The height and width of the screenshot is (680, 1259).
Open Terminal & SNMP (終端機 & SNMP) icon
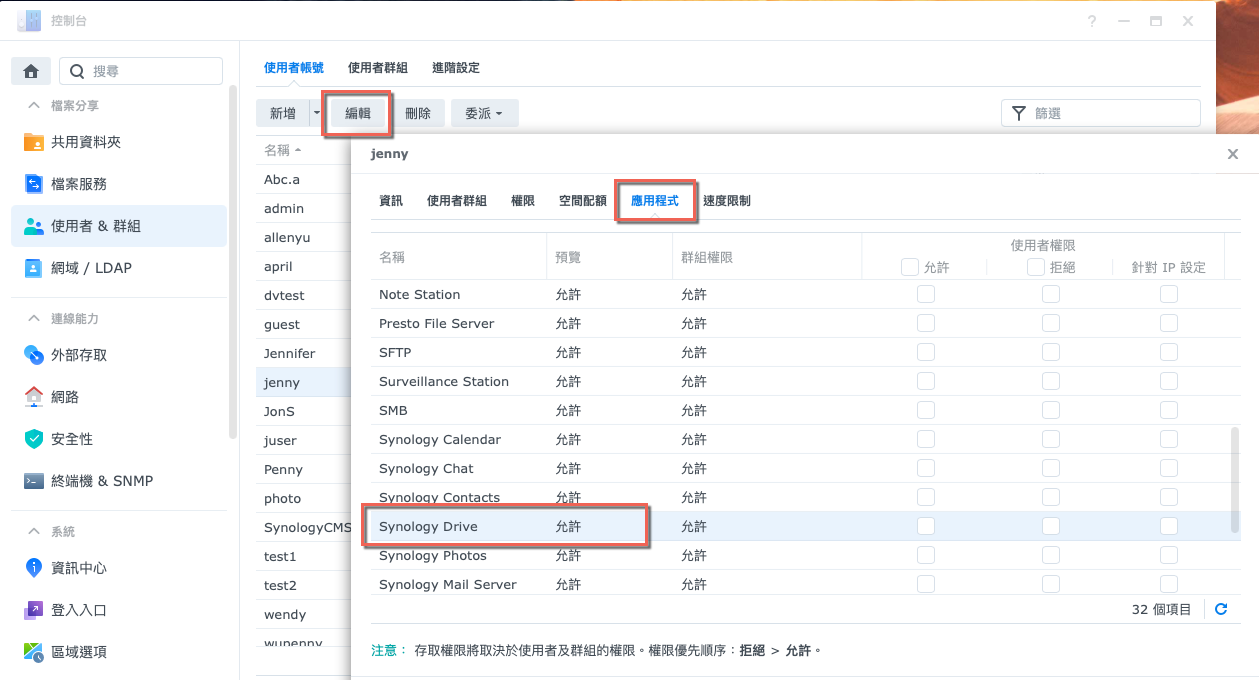(x=34, y=481)
